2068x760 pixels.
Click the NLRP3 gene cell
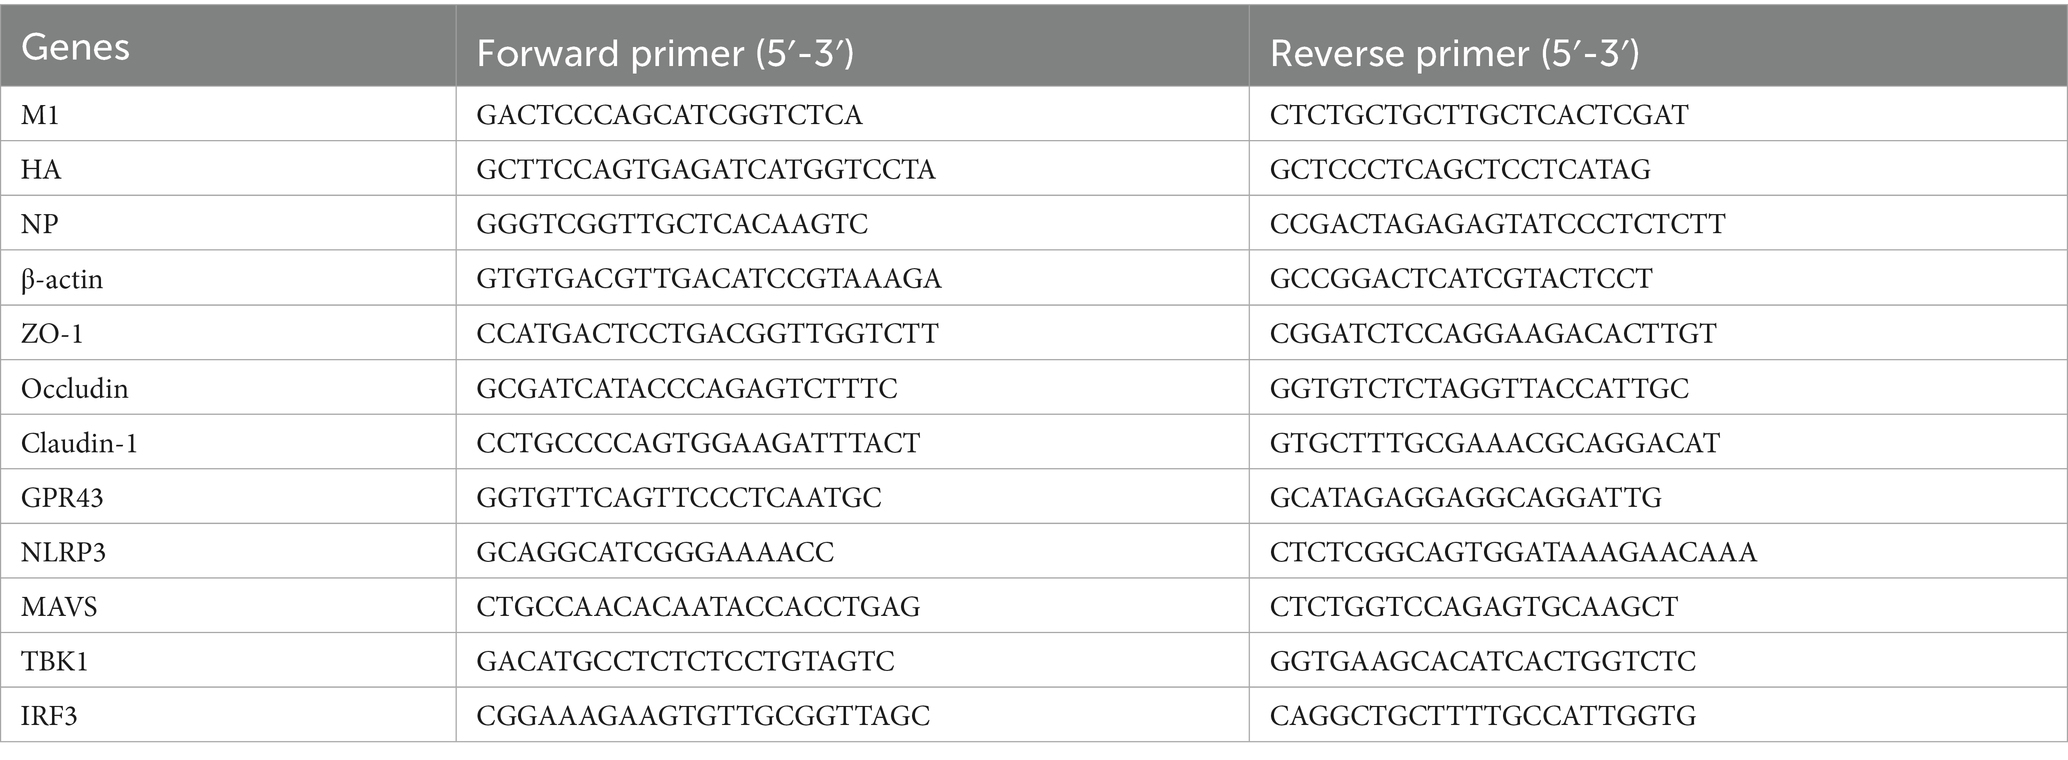click(x=64, y=552)
